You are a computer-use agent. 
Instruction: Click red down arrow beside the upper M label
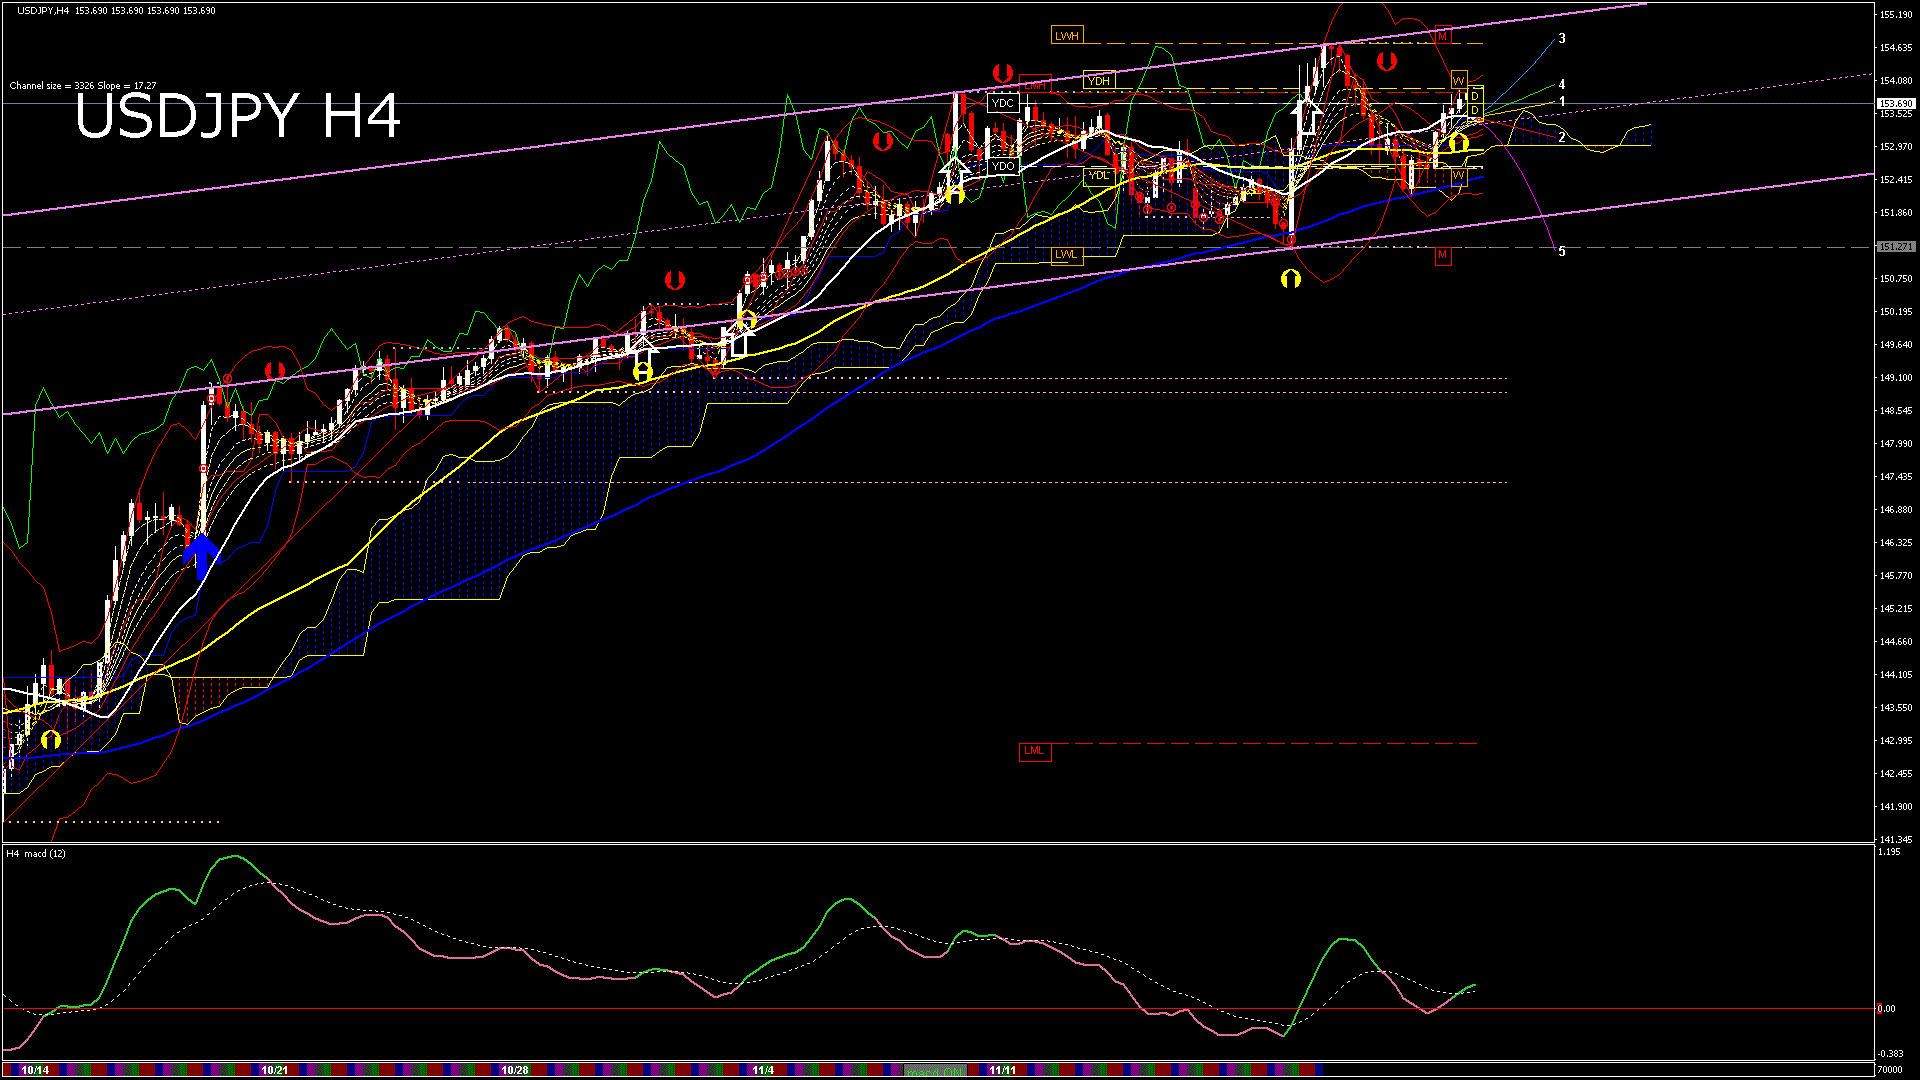1387,62
